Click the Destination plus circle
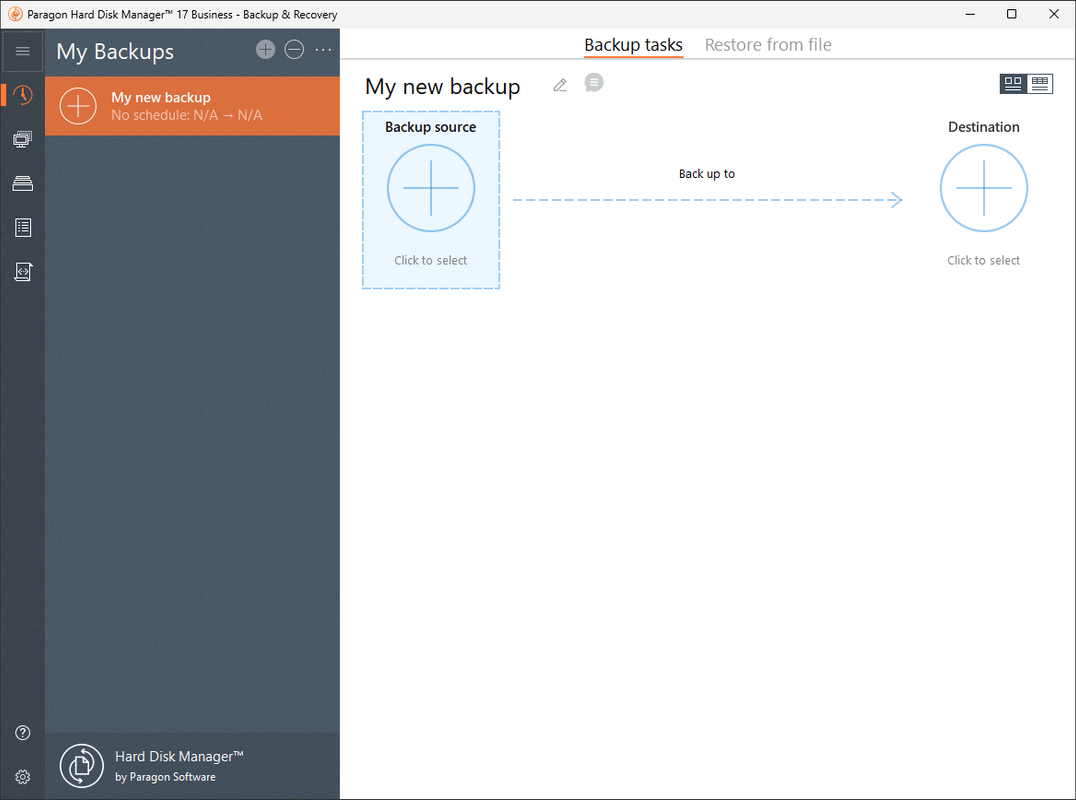The width and height of the screenshot is (1076, 800). (x=984, y=188)
